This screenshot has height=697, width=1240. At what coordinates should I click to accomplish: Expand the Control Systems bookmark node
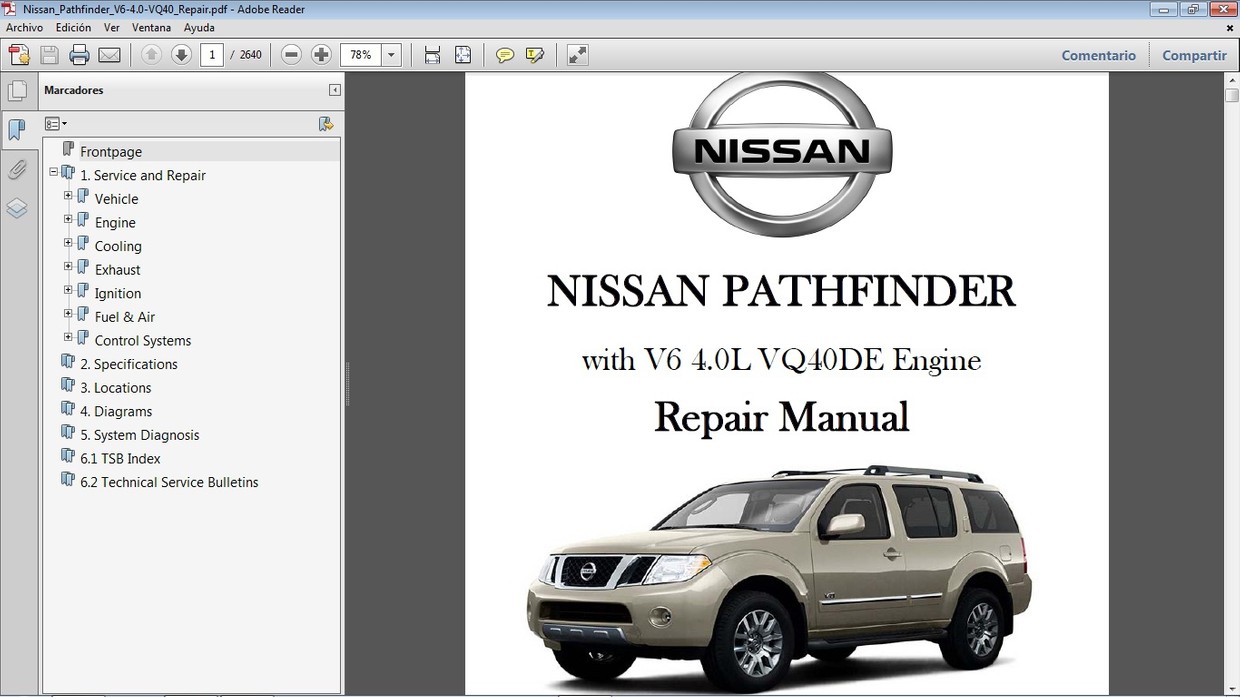[68, 337]
